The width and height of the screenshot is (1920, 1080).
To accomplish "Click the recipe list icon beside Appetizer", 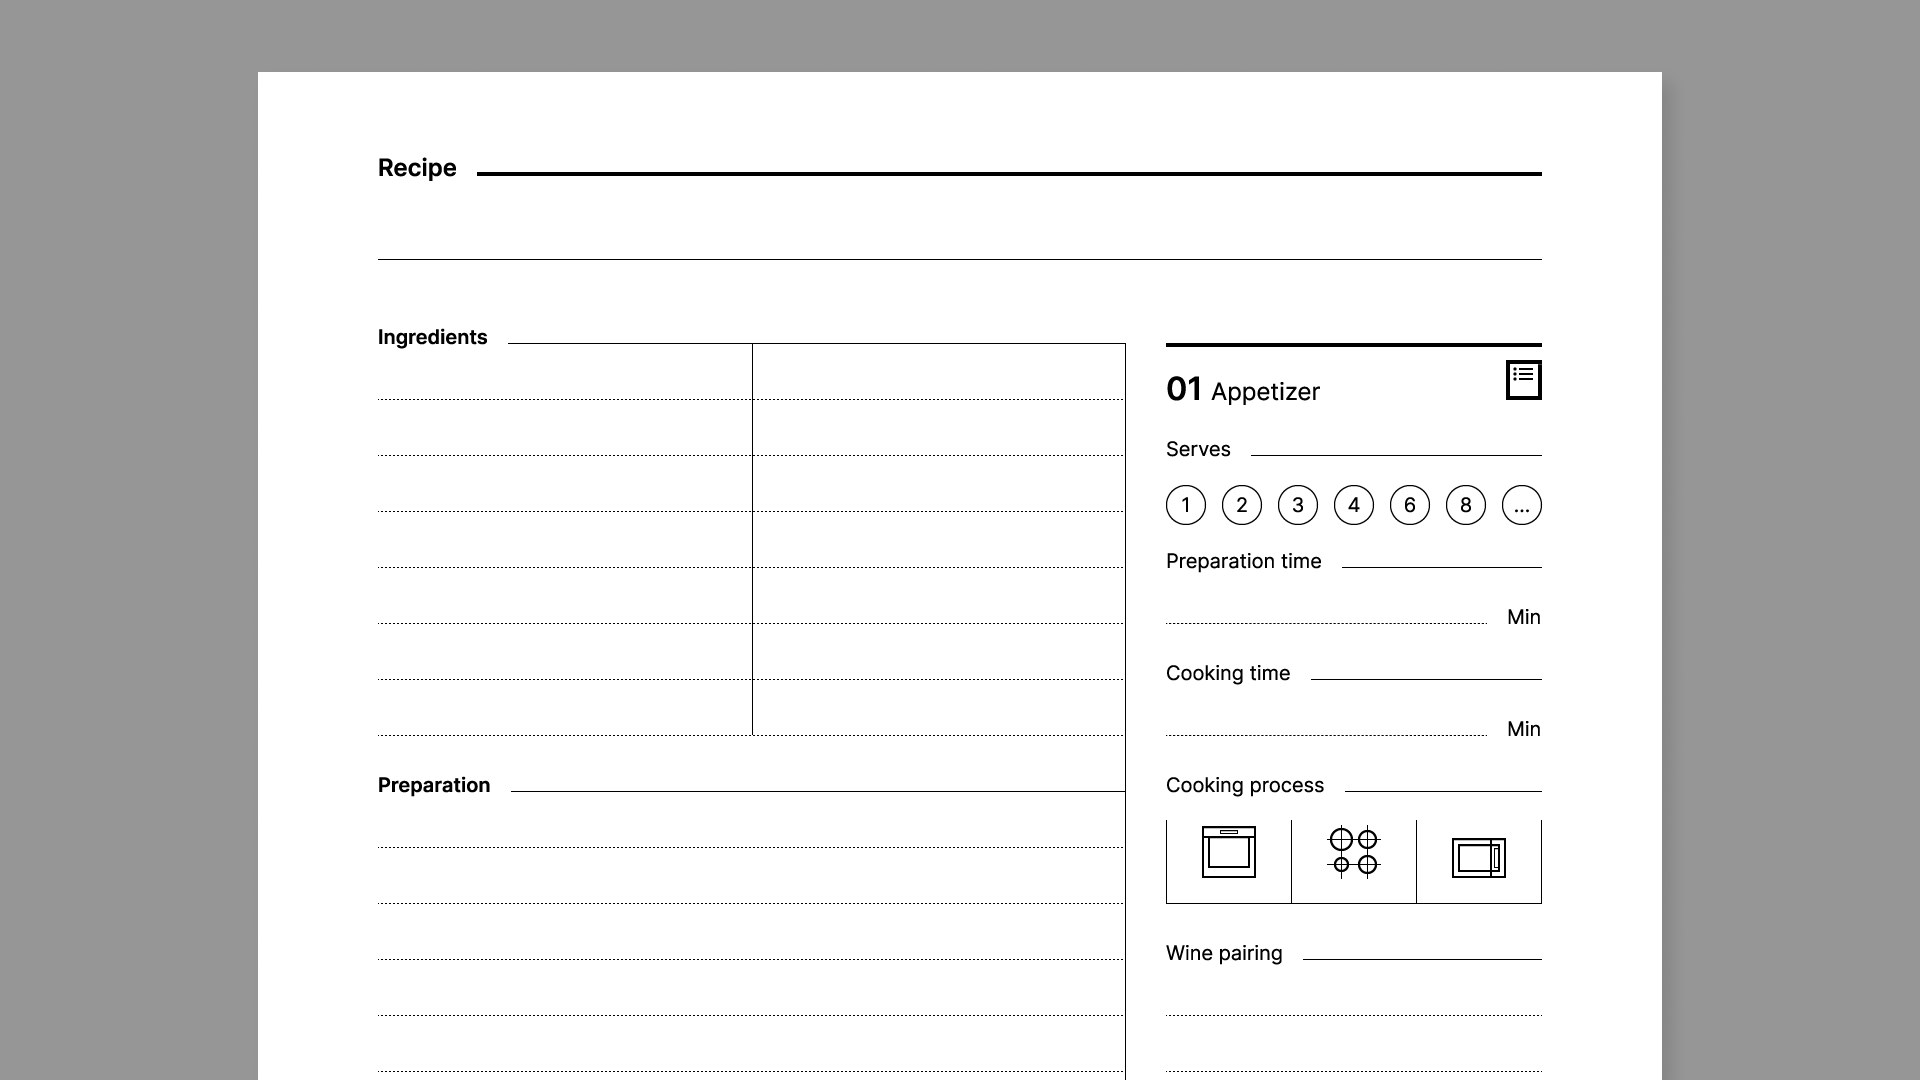I will coord(1523,380).
